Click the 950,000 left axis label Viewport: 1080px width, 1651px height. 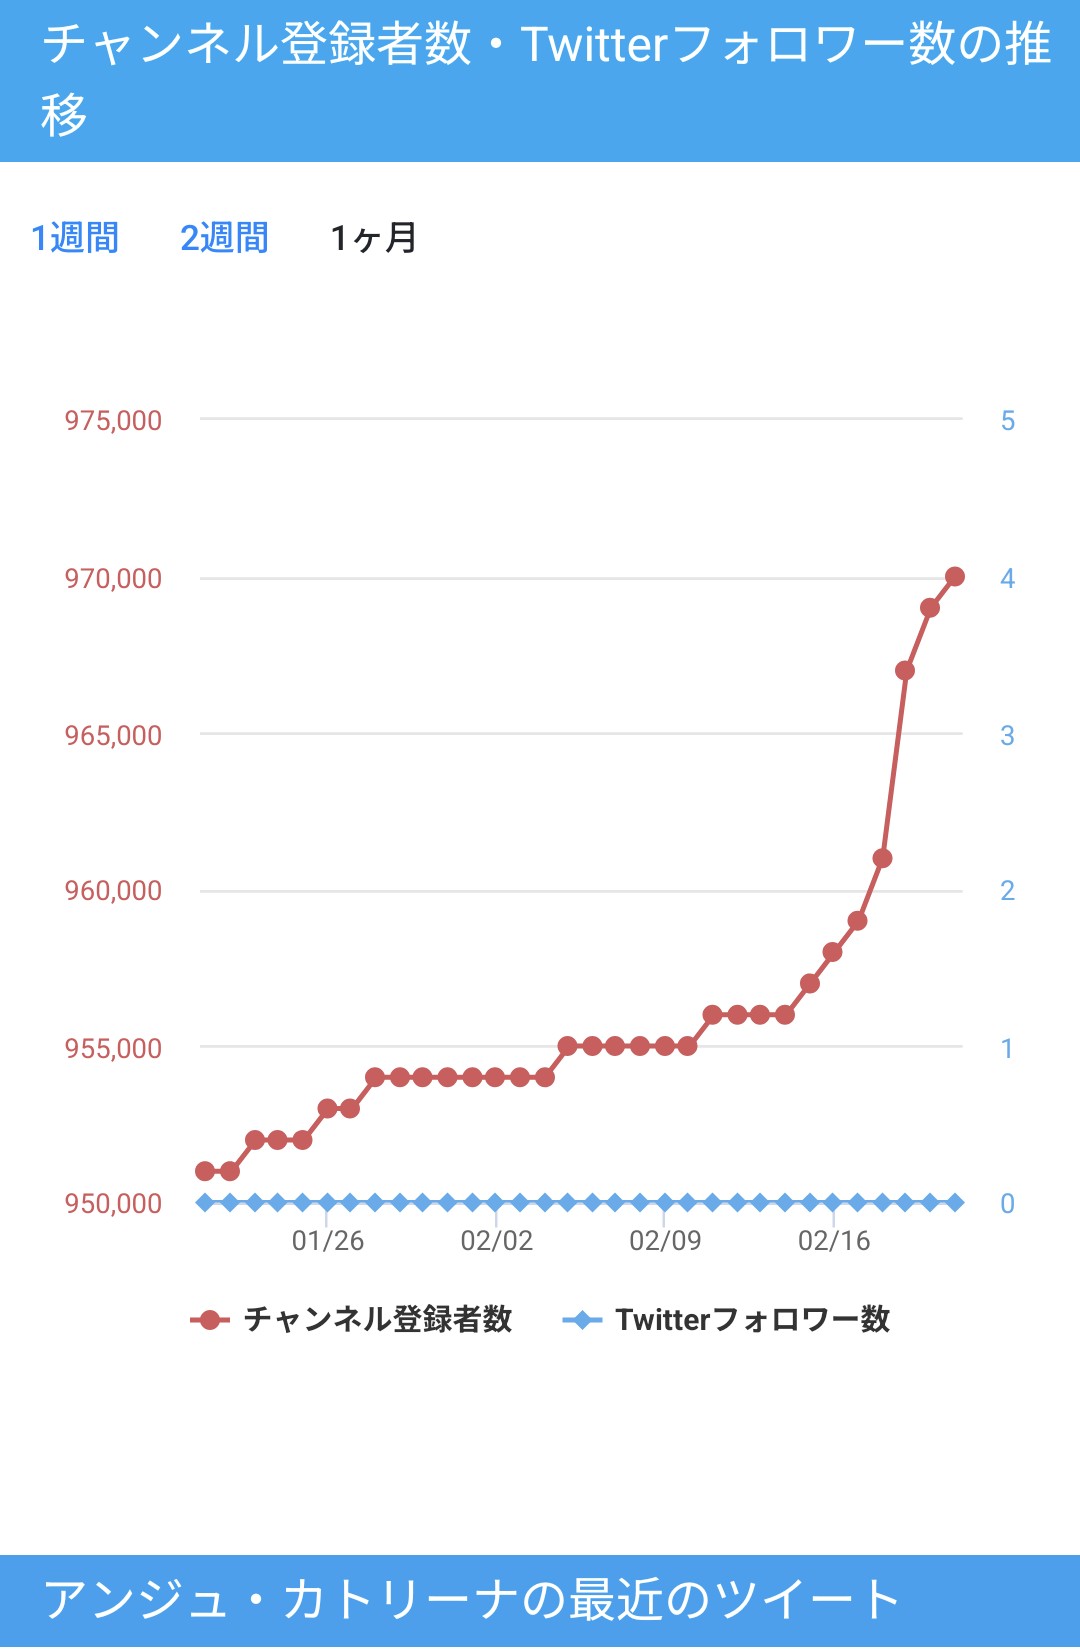113,1204
